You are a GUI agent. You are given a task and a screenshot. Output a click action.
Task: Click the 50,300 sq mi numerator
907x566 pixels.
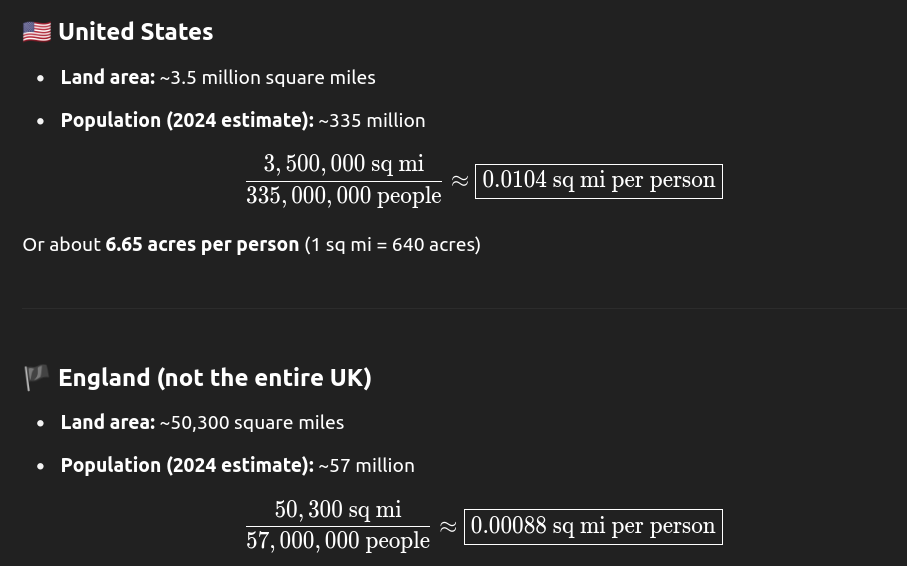coord(338,510)
